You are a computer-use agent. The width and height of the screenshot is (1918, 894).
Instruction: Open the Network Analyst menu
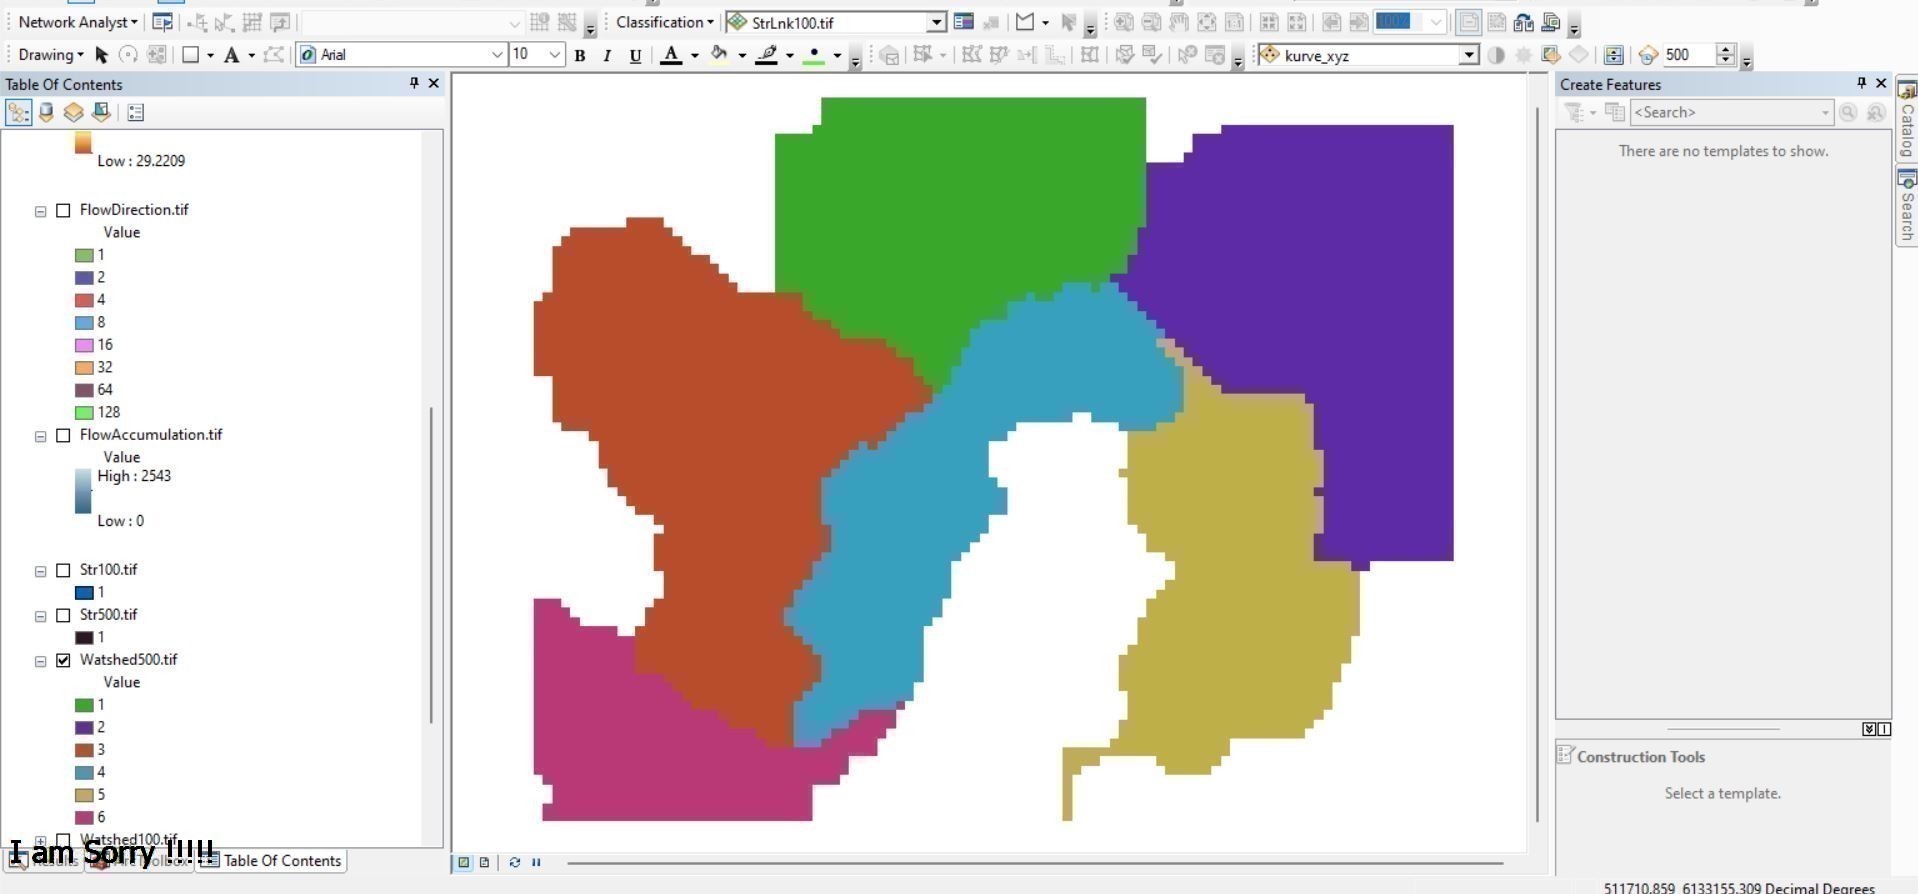pos(78,22)
